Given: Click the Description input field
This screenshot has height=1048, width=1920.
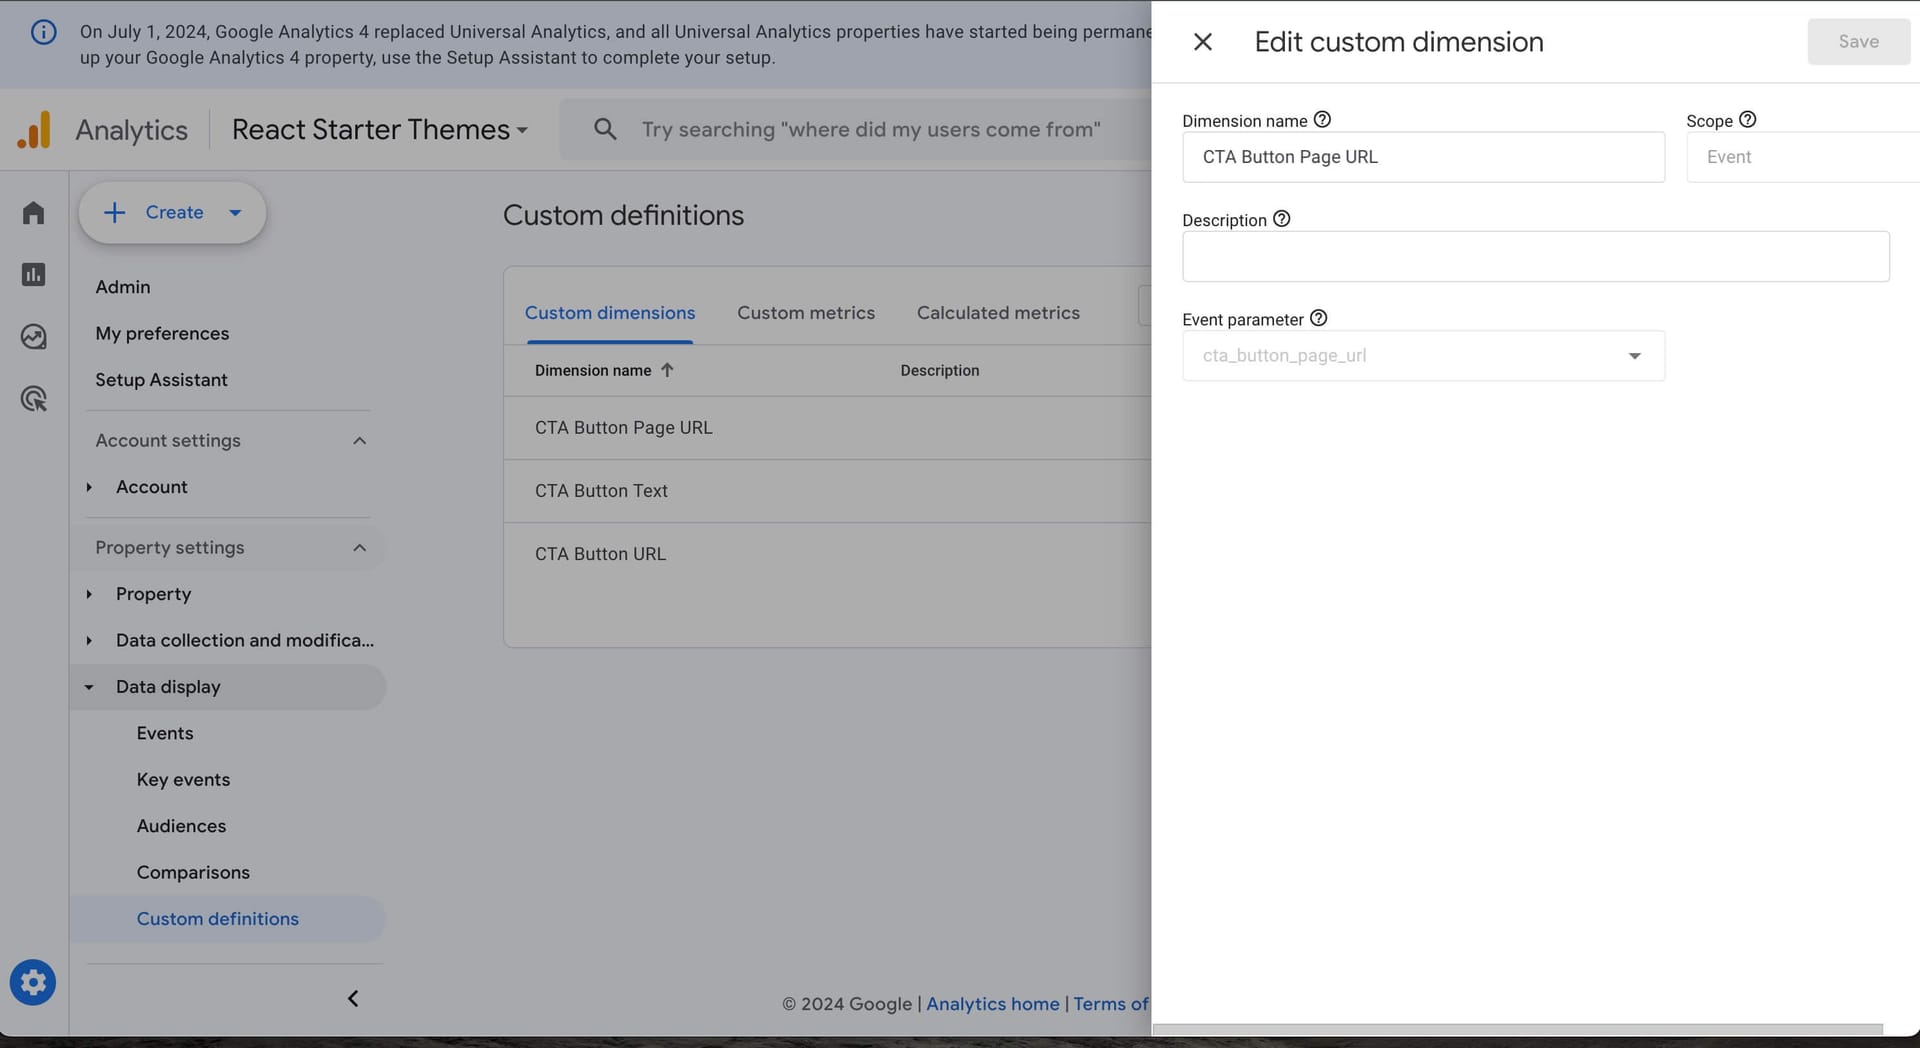Looking at the screenshot, I should pos(1535,257).
